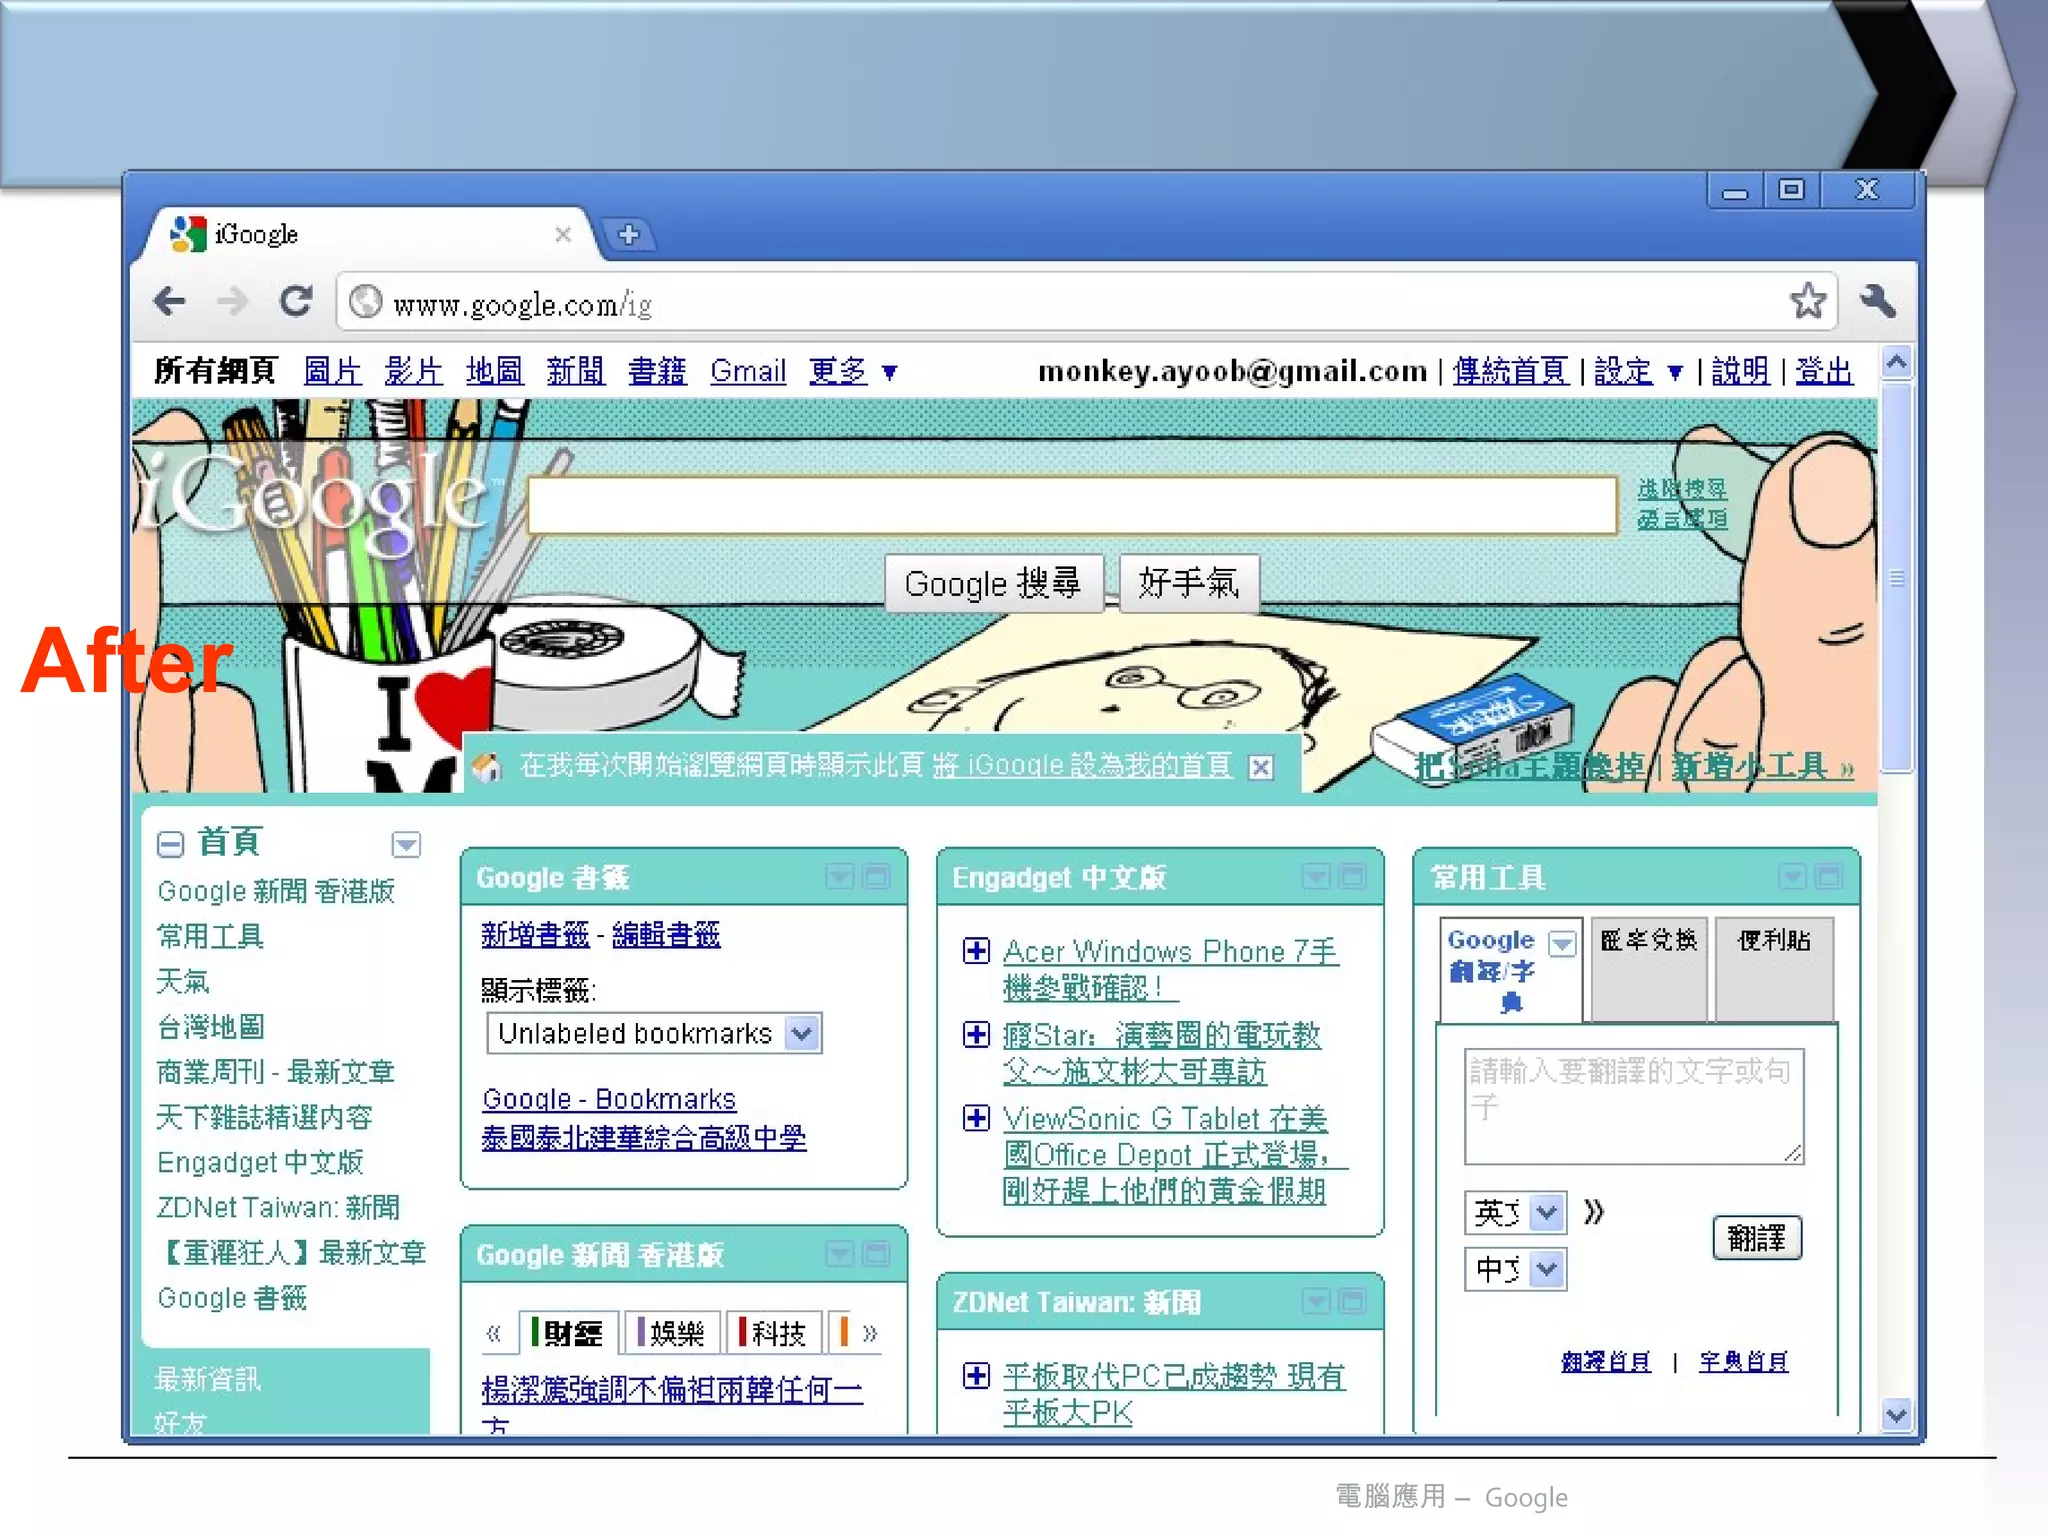
Task: Click inside the Google search box
Action: coord(1072,505)
